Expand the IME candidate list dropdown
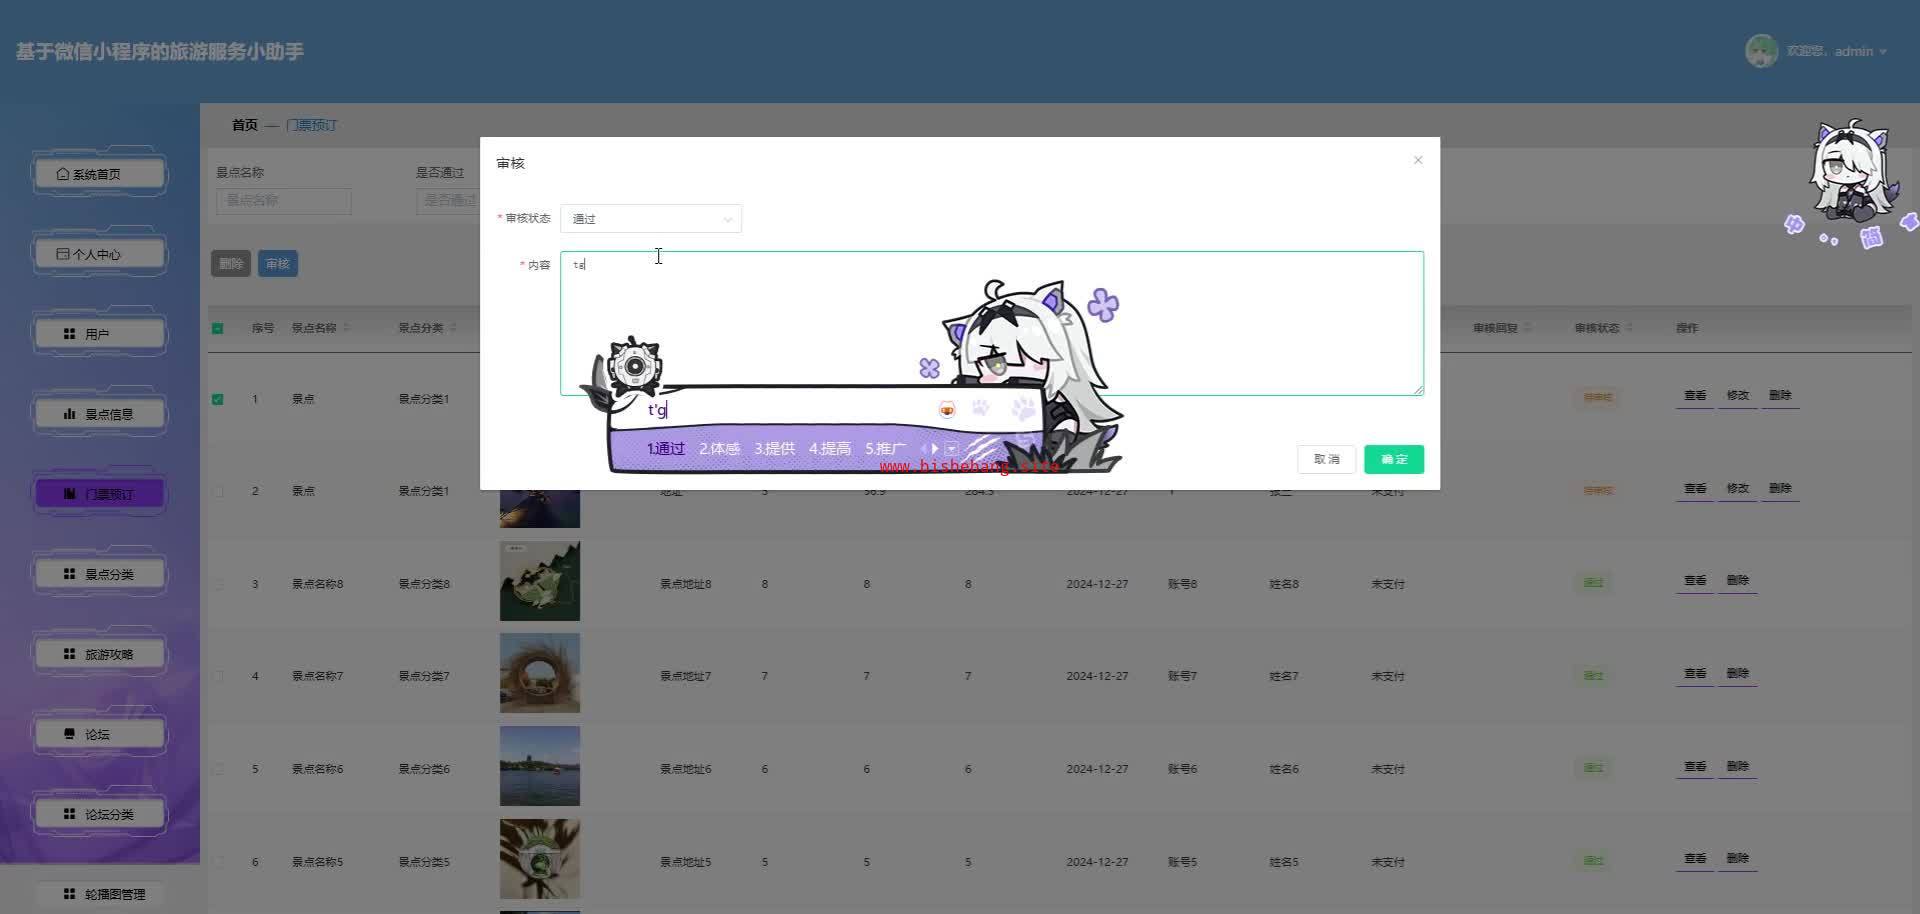This screenshot has height=914, width=1920. click(952, 449)
